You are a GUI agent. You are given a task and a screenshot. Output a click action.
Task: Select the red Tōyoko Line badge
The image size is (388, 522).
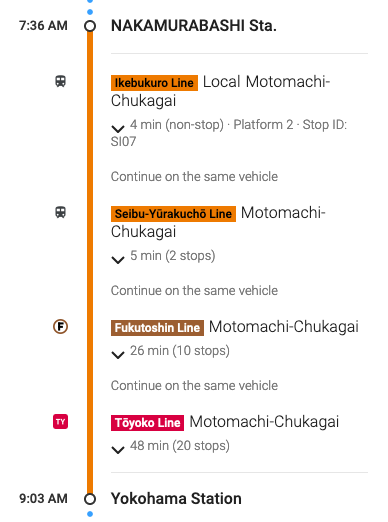pyautogui.click(x=147, y=423)
